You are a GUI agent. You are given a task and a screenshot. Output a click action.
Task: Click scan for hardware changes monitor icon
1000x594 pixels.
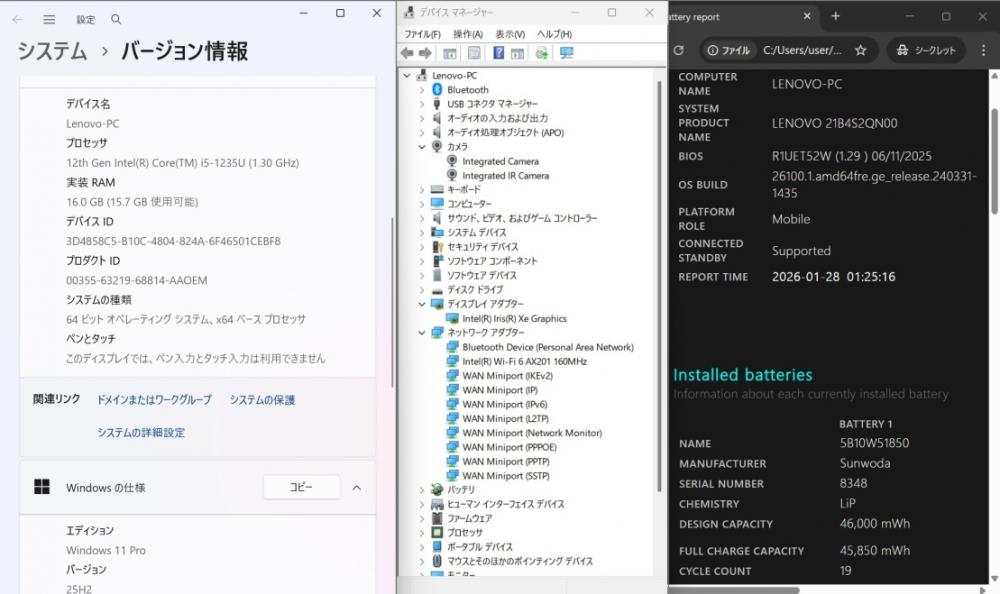(x=566, y=53)
